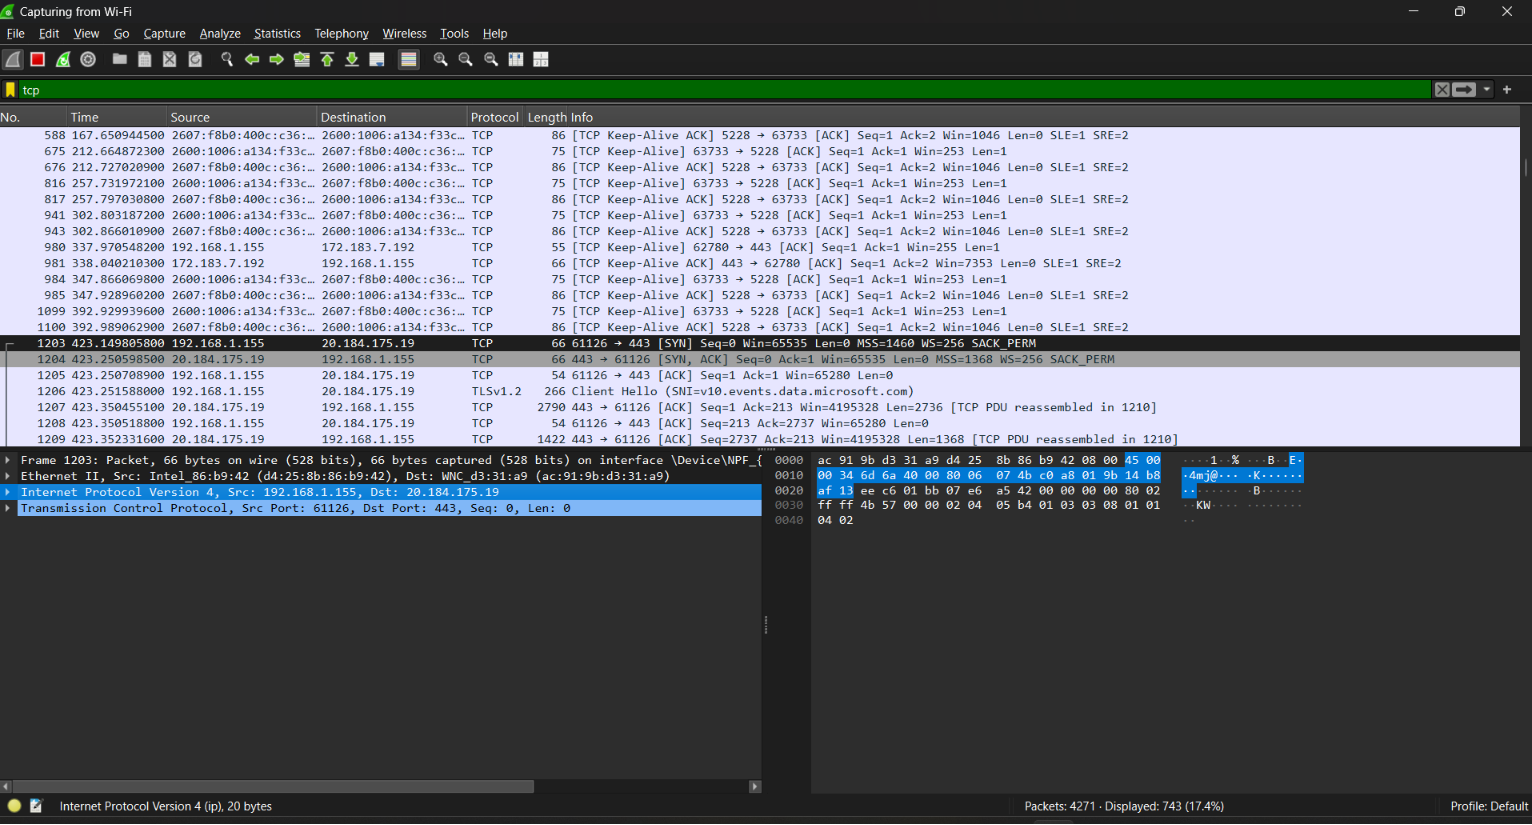Open Capture options gear icon
1532x825 pixels.
88,60
